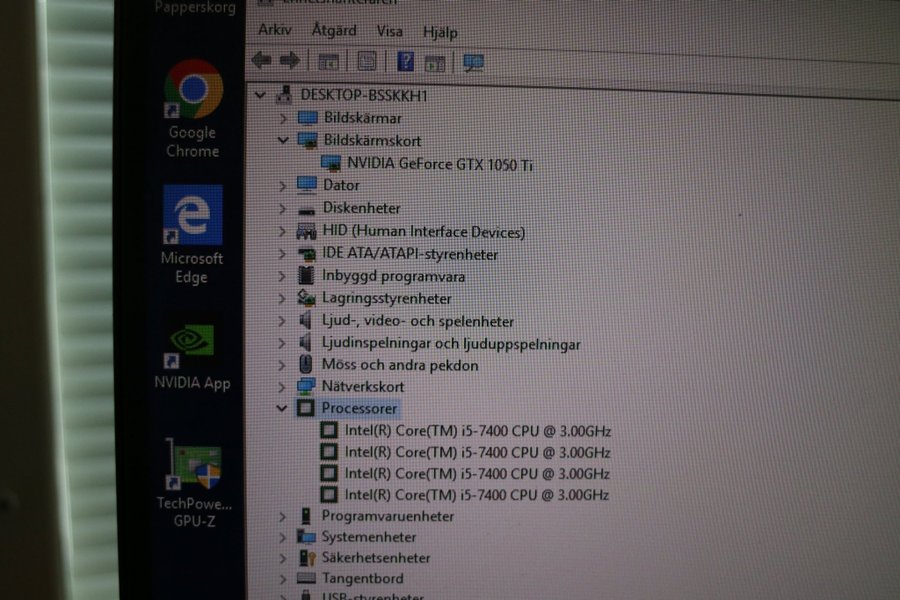900x600 pixels.
Task: Collapse the Processorer tree node
Action: (x=281, y=408)
